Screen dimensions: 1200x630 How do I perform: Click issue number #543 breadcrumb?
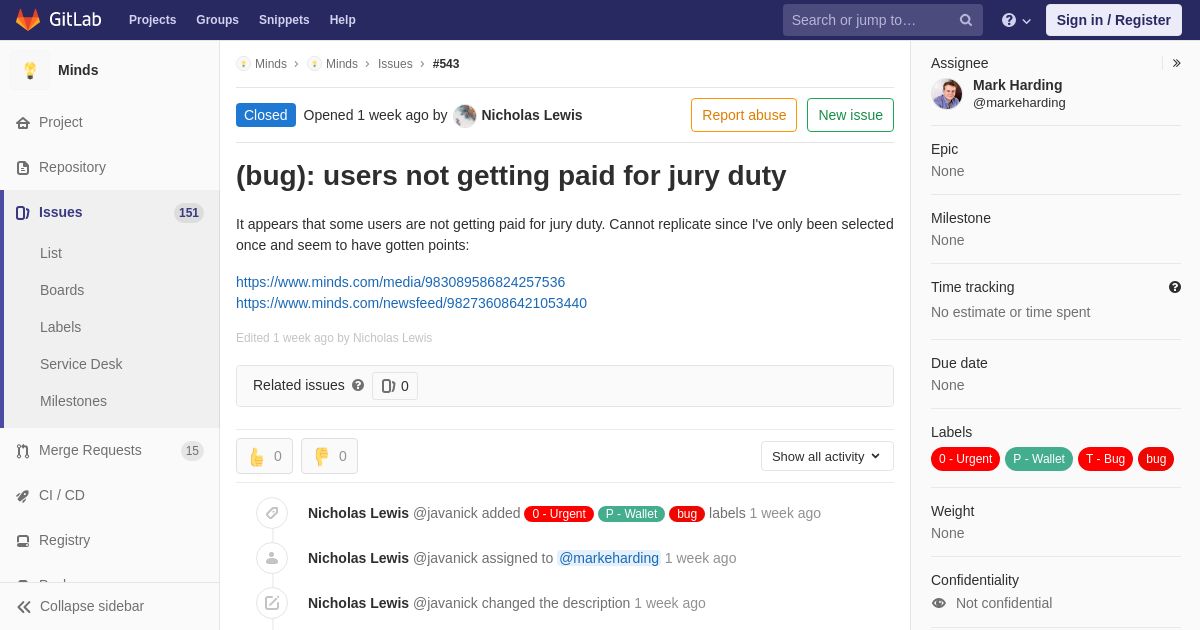[x=446, y=64]
